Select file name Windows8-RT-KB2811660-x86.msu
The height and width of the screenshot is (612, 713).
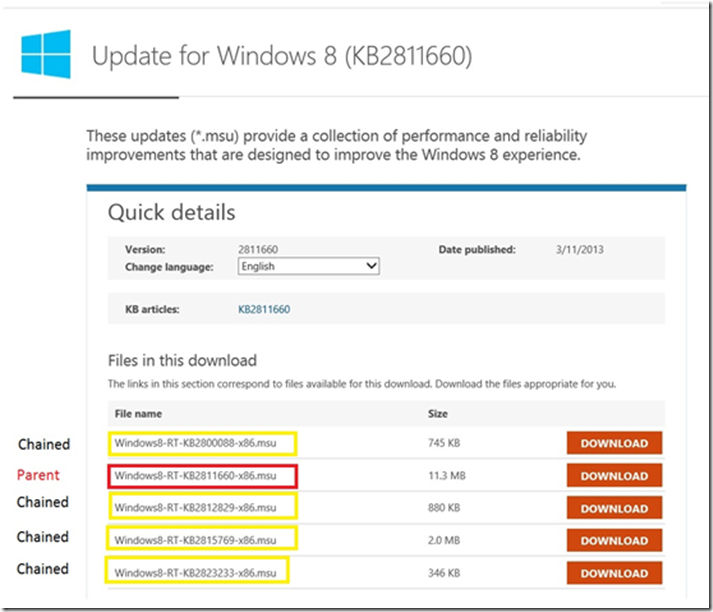(196, 476)
